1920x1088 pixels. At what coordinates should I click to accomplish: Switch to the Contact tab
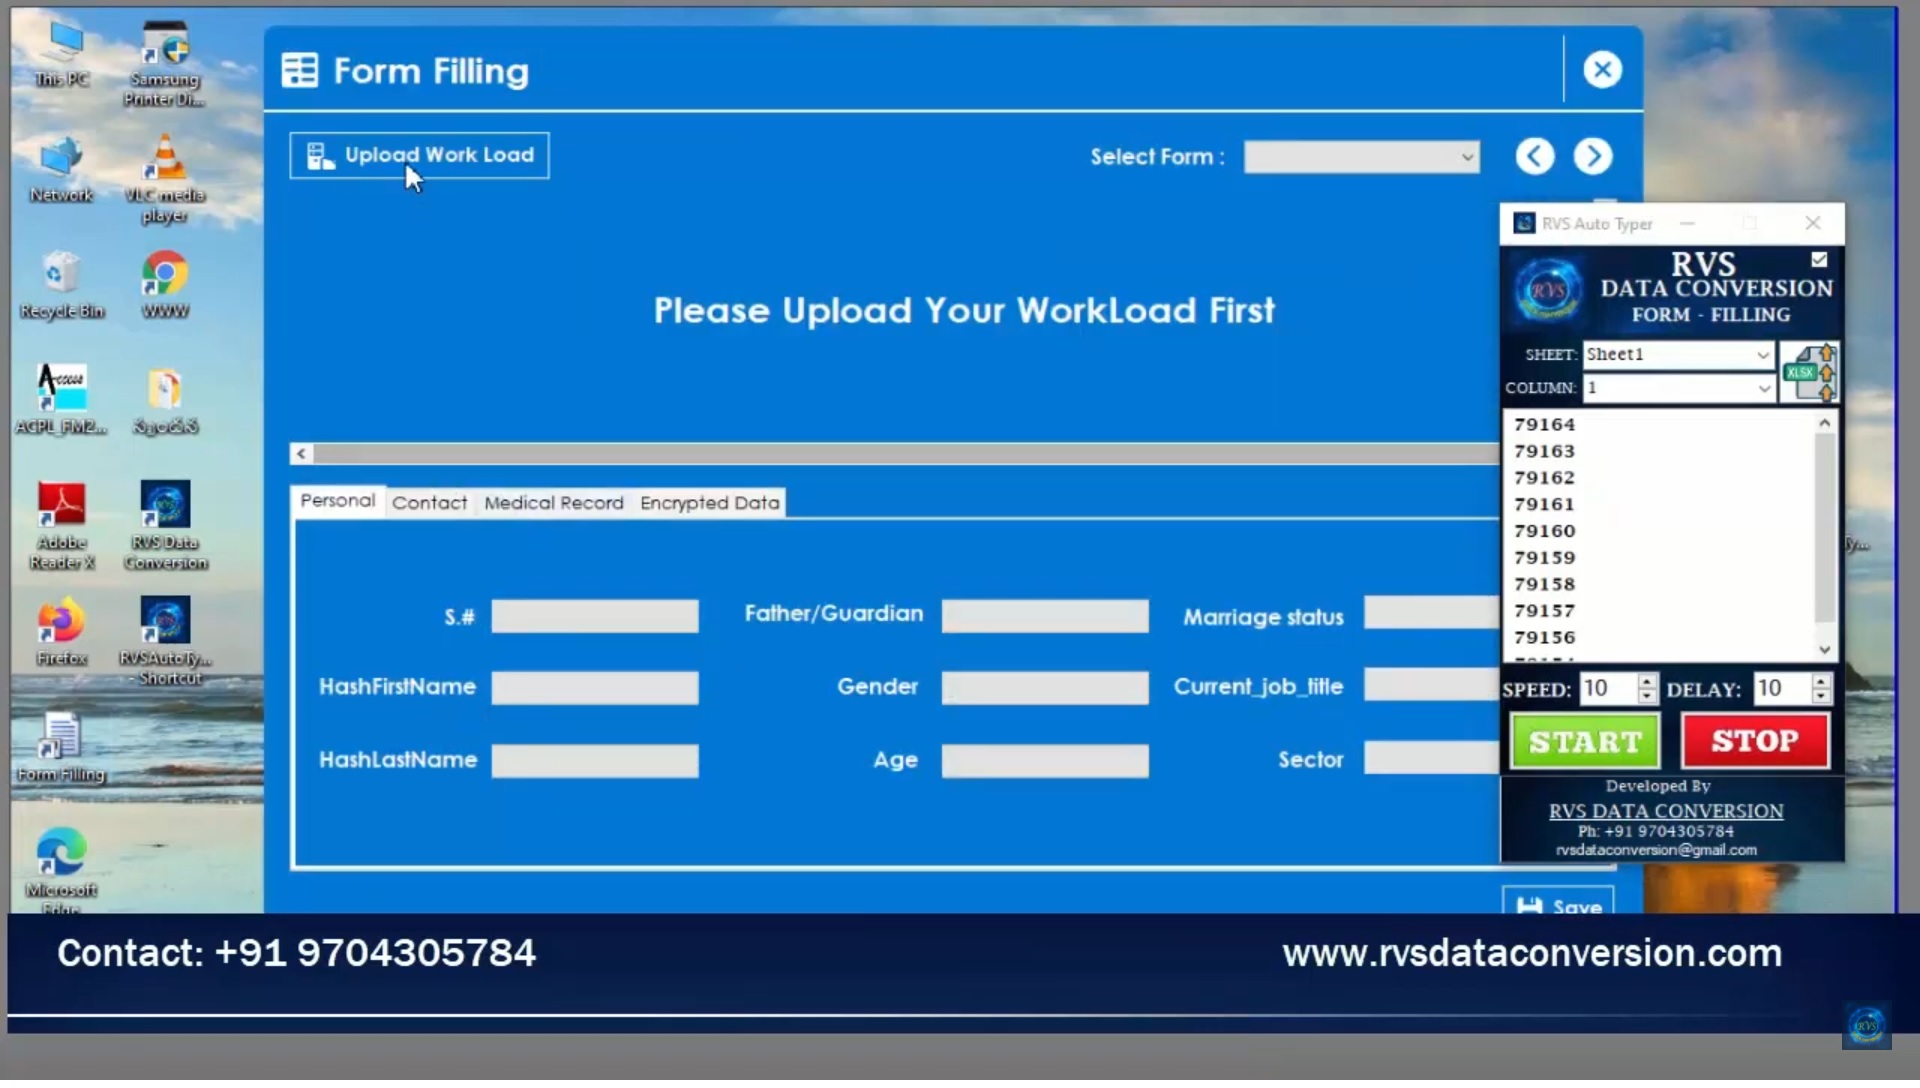click(429, 503)
